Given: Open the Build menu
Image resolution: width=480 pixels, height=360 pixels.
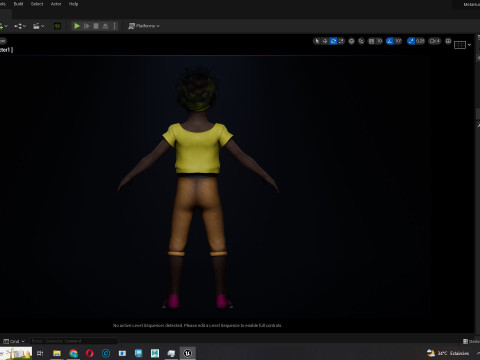Looking at the screenshot, I should pyautogui.click(x=18, y=4).
